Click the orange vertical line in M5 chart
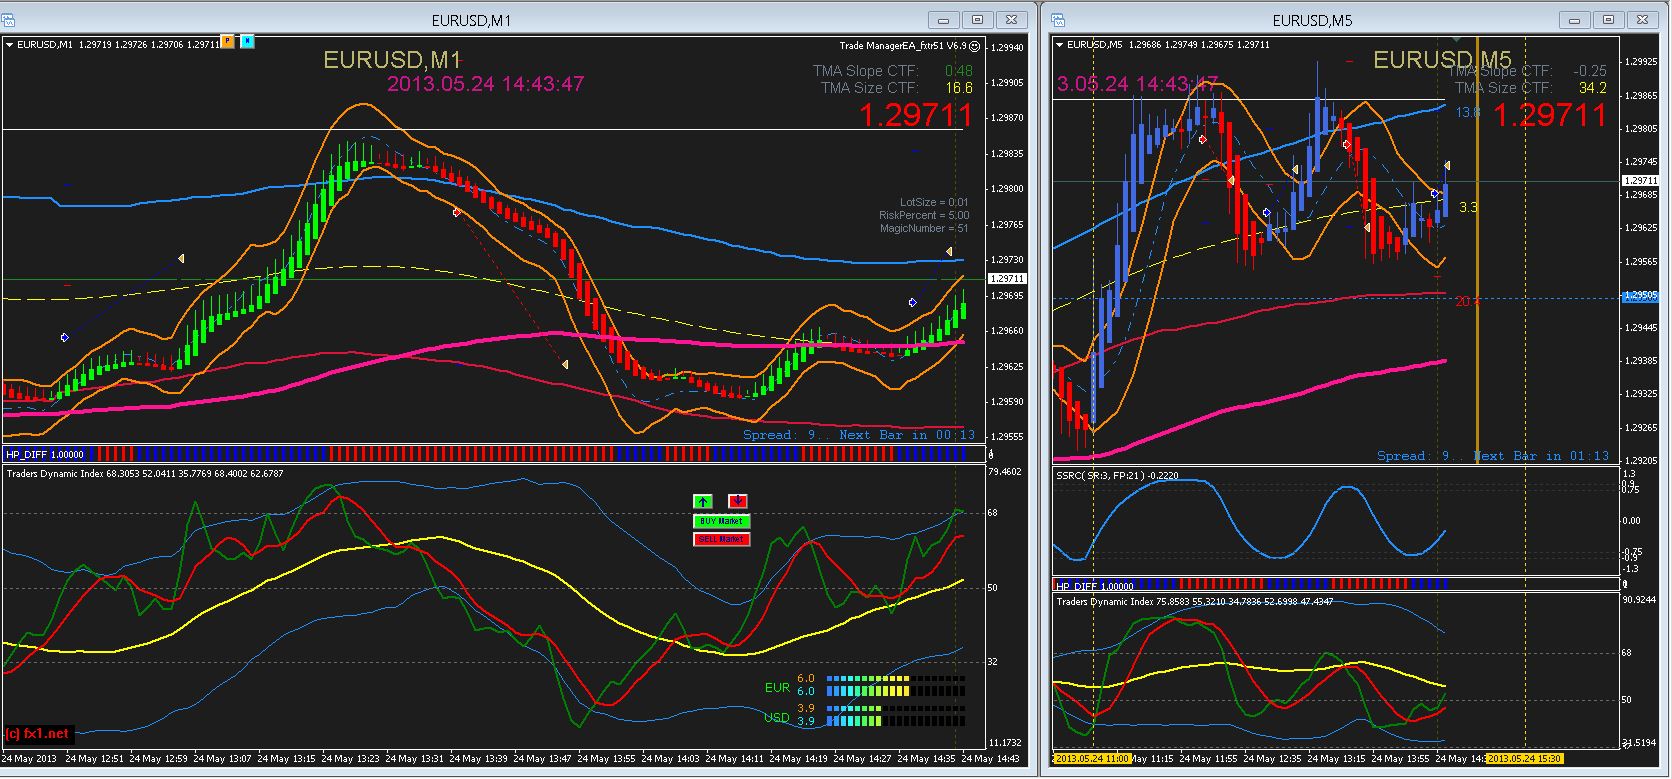 pos(1477,250)
